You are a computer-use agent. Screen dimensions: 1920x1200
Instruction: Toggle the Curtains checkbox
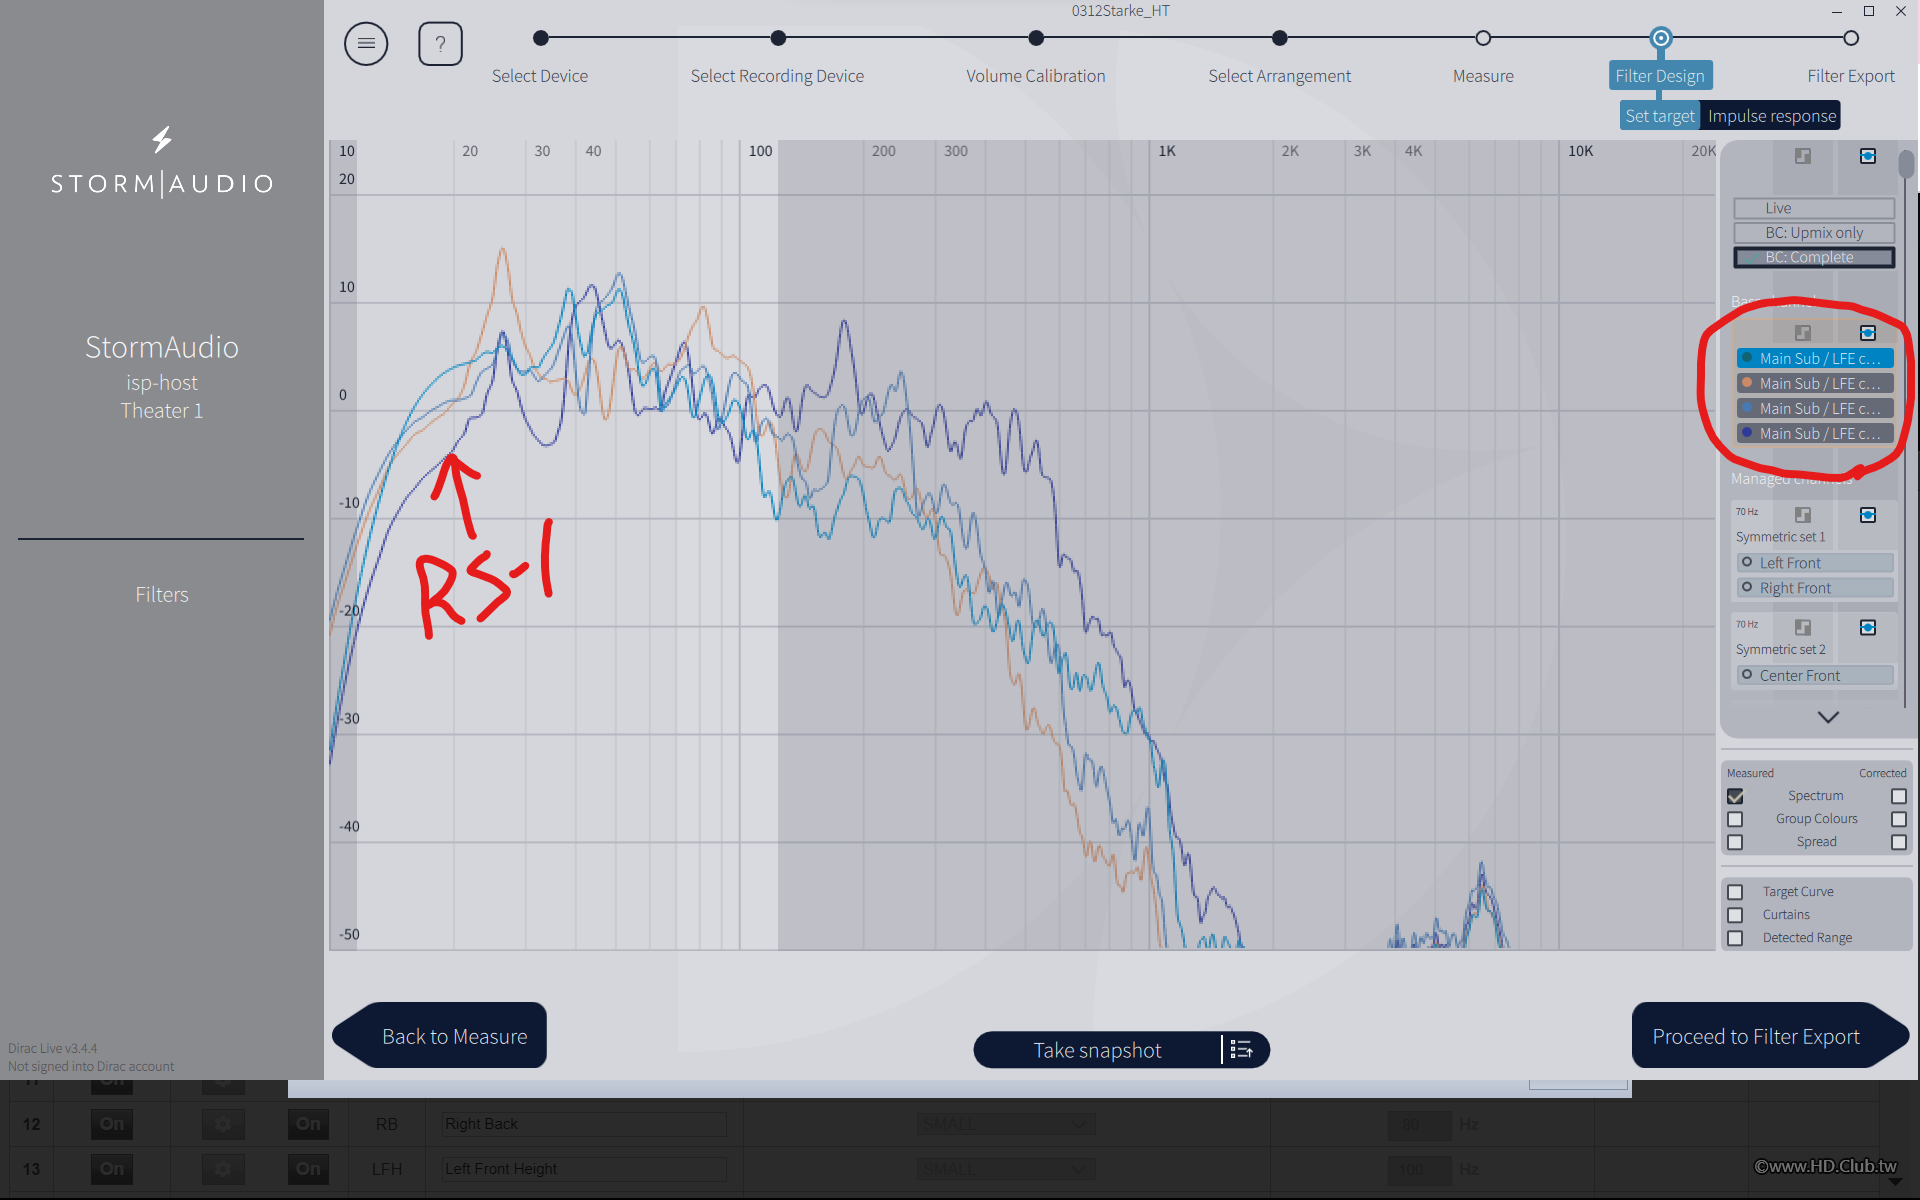1735,915
